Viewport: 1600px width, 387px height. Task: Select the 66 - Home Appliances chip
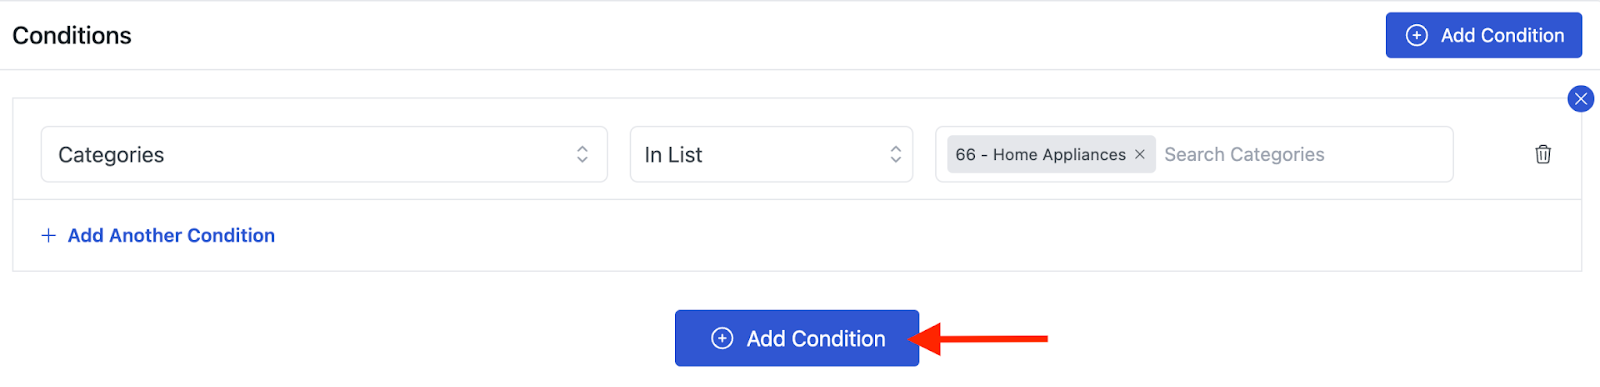1040,154
